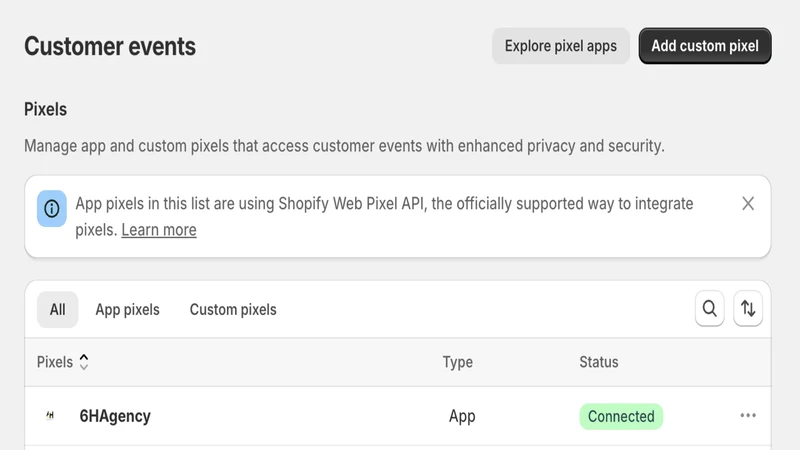Select the All tab

pyautogui.click(x=58, y=309)
